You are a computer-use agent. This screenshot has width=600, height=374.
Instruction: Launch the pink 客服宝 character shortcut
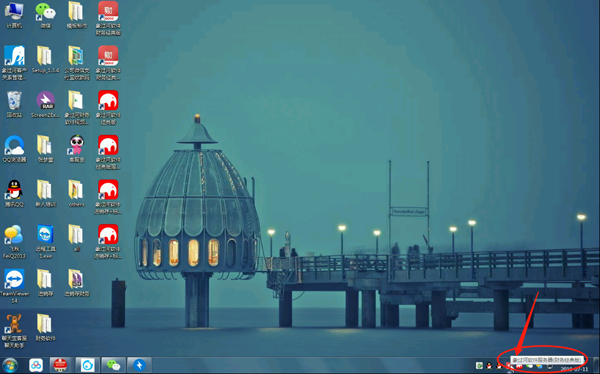77,149
